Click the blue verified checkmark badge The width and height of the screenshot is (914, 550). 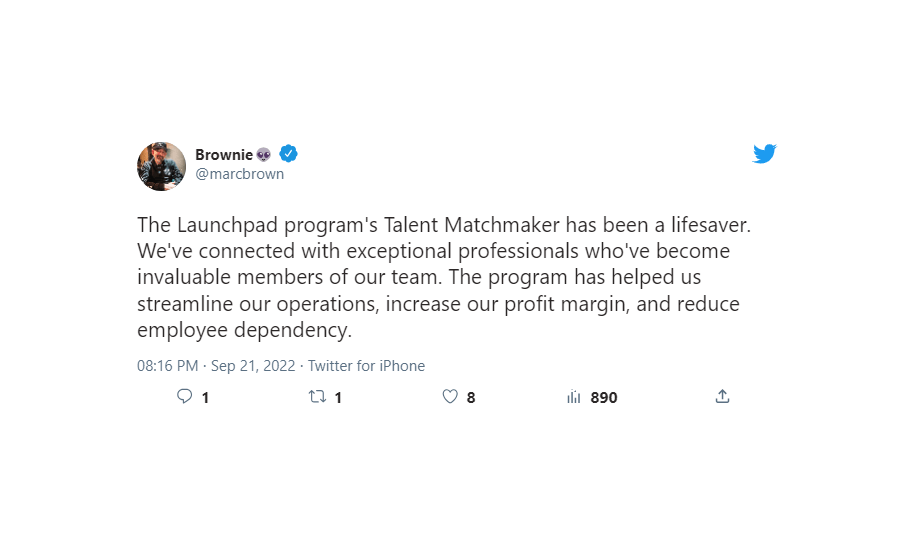tap(288, 154)
